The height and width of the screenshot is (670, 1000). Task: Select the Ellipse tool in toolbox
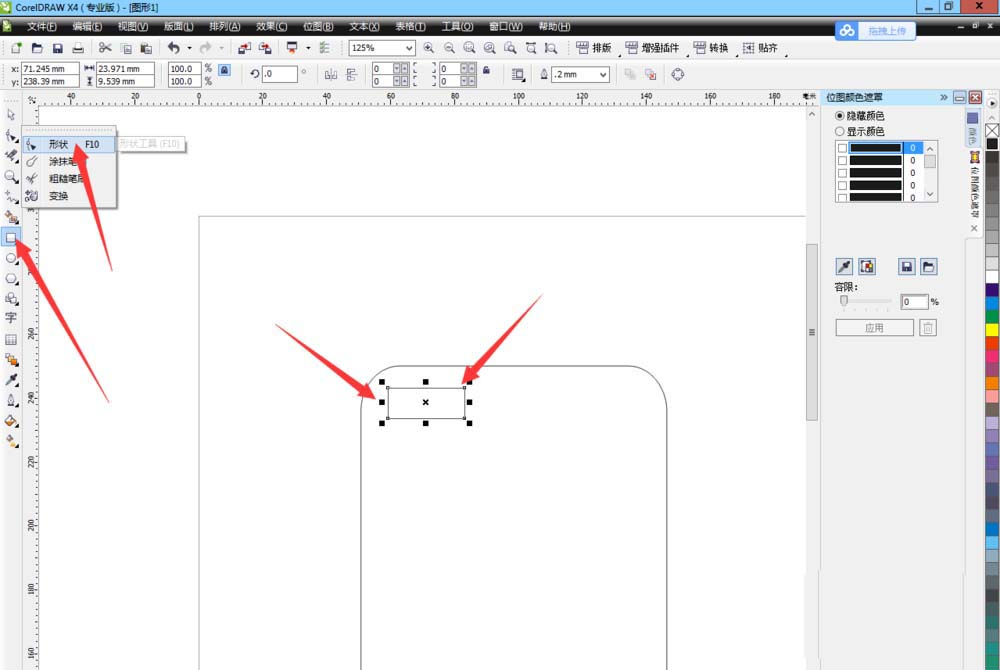pos(11,258)
